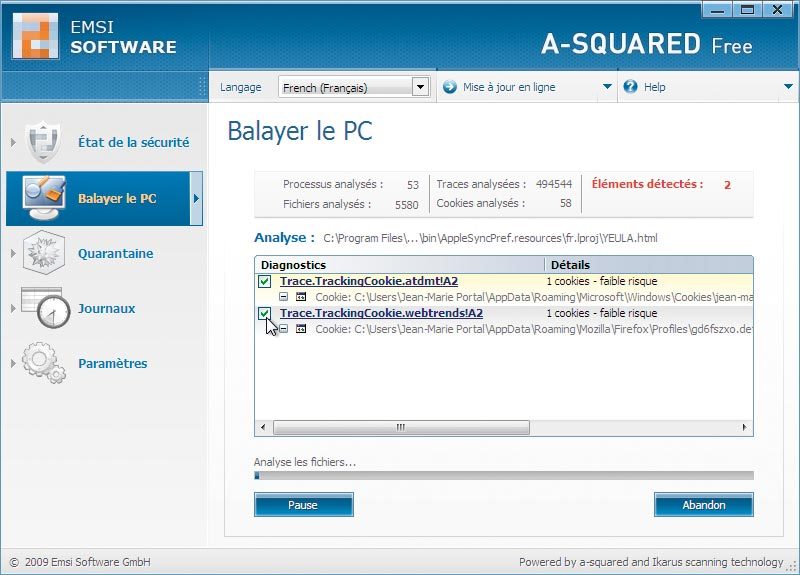
Task: Click the file analysis progress bar
Action: pyautogui.click(x=504, y=476)
